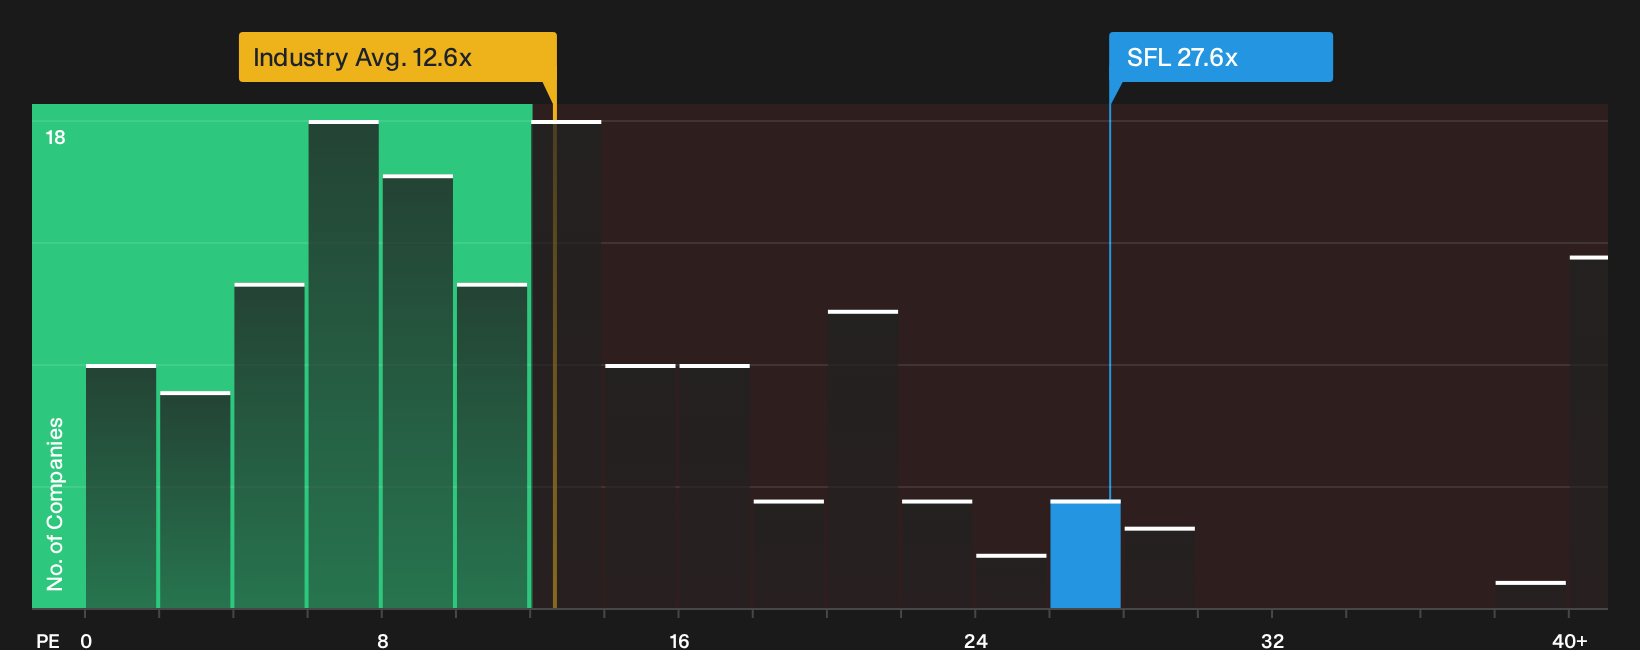Select the shortest dark bar just before 40+
1640x650 pixels.
(1531, 595)
